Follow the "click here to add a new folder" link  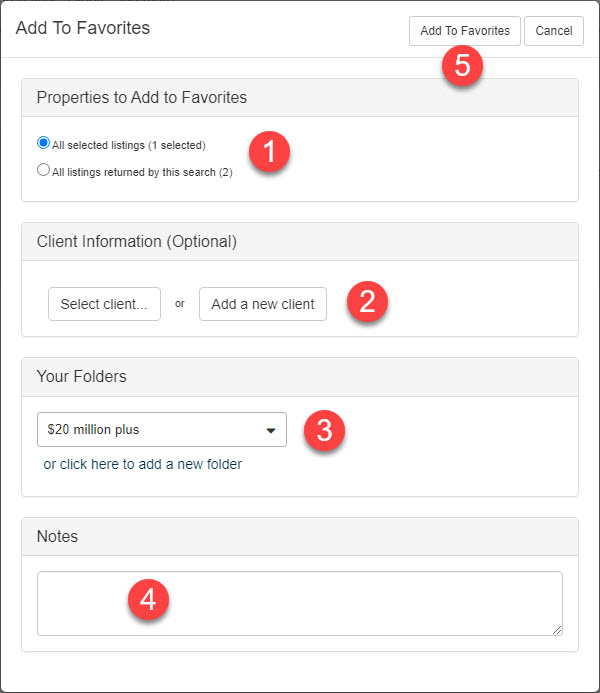[x=142, y=464]
